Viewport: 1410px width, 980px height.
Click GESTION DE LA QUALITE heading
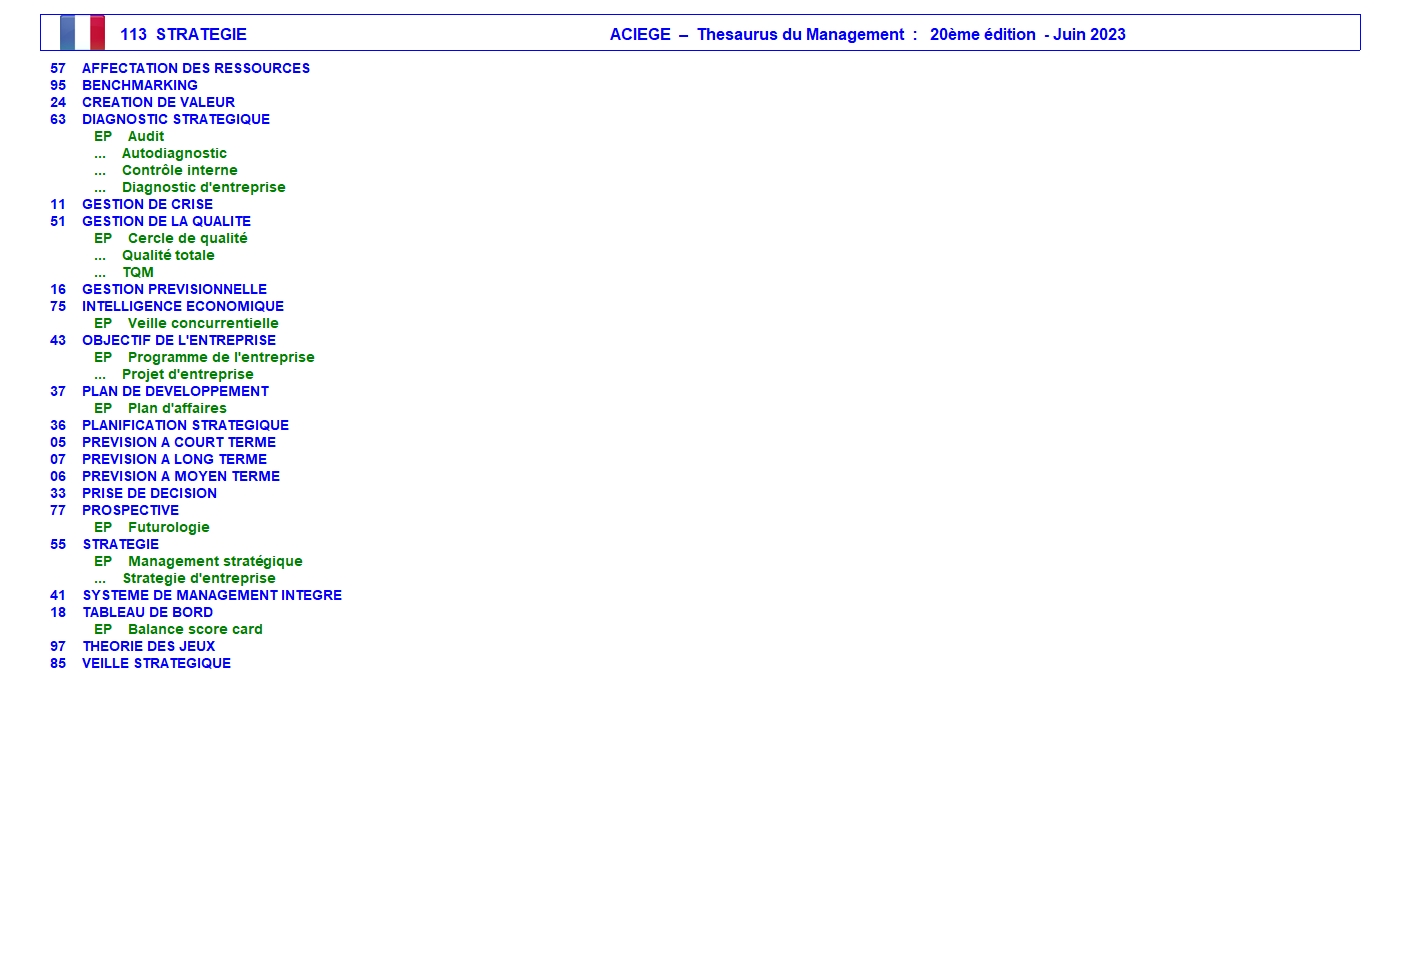[166, 221]
